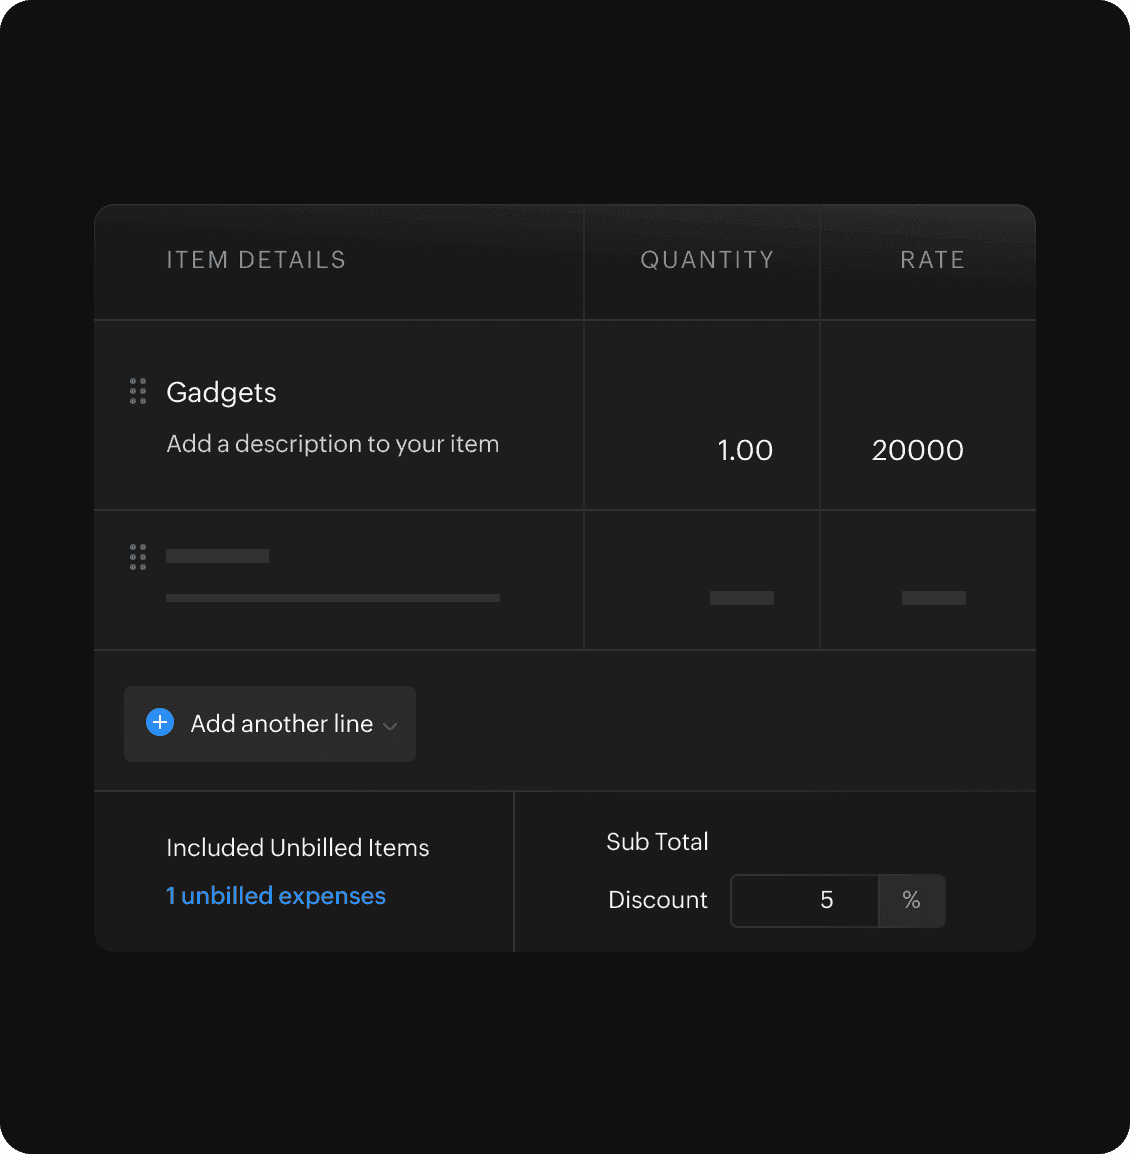This screenshot has height=1154, width=1130.
Task: Click the second row description placeholder bar
Action: 332,598
